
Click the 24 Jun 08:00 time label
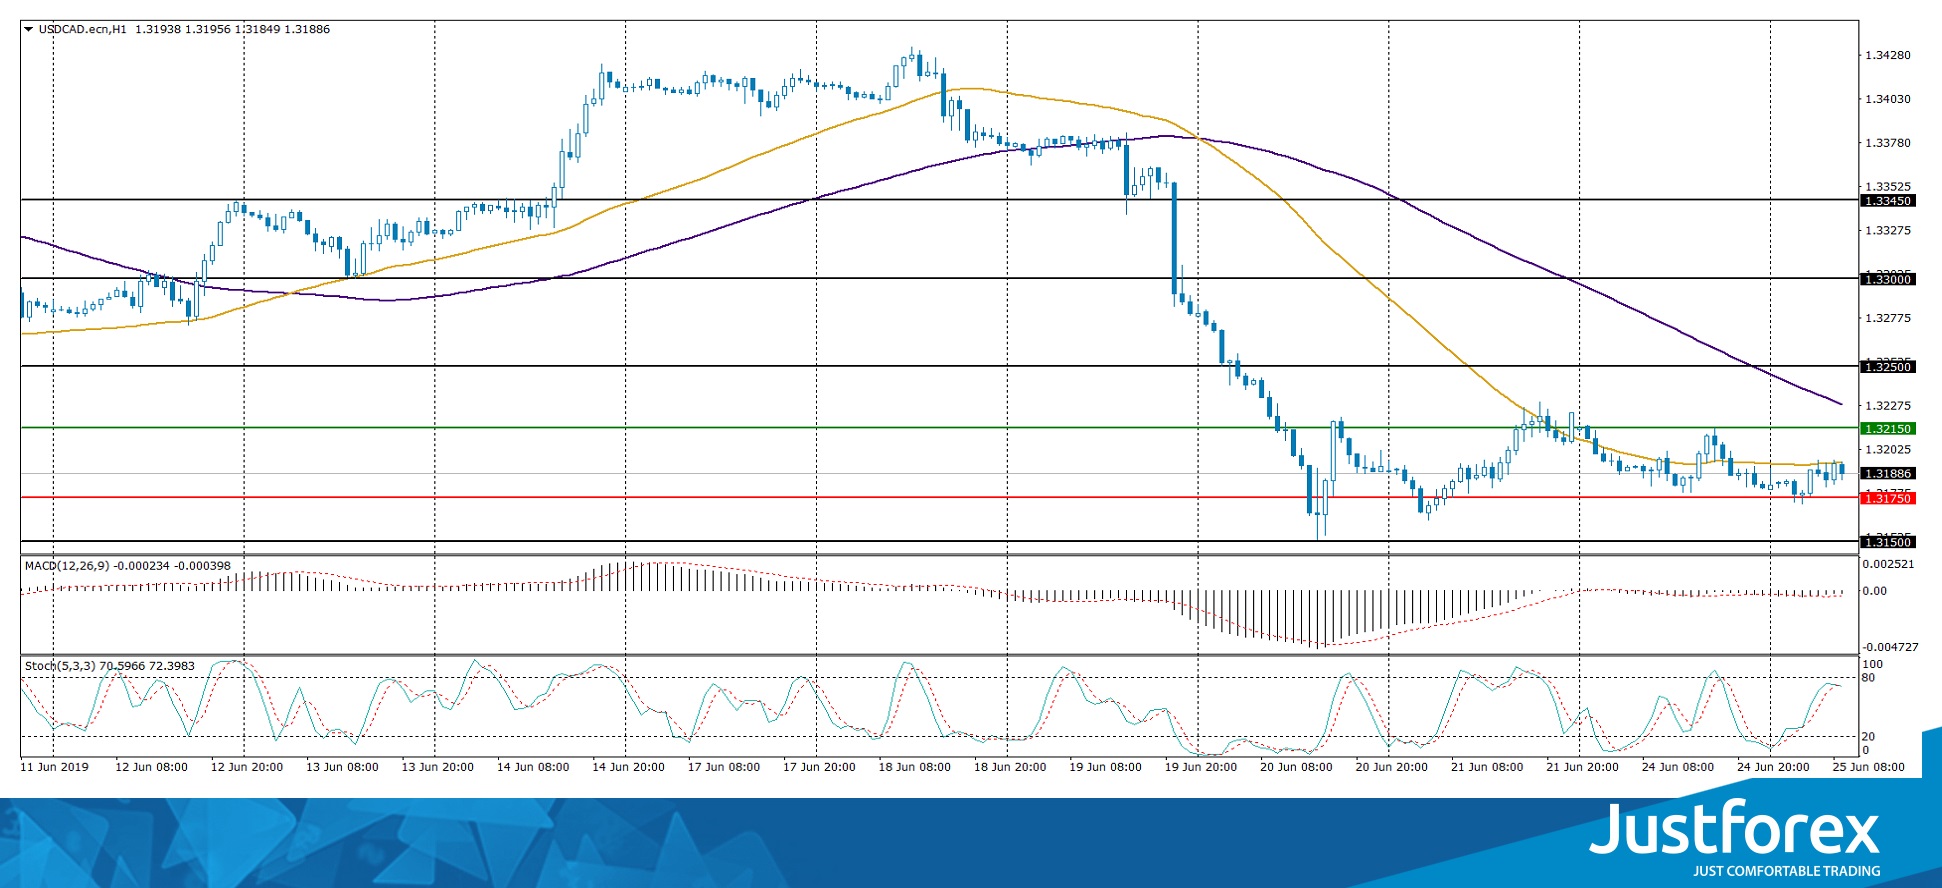pyautogui.click(x=1678, y=767)
